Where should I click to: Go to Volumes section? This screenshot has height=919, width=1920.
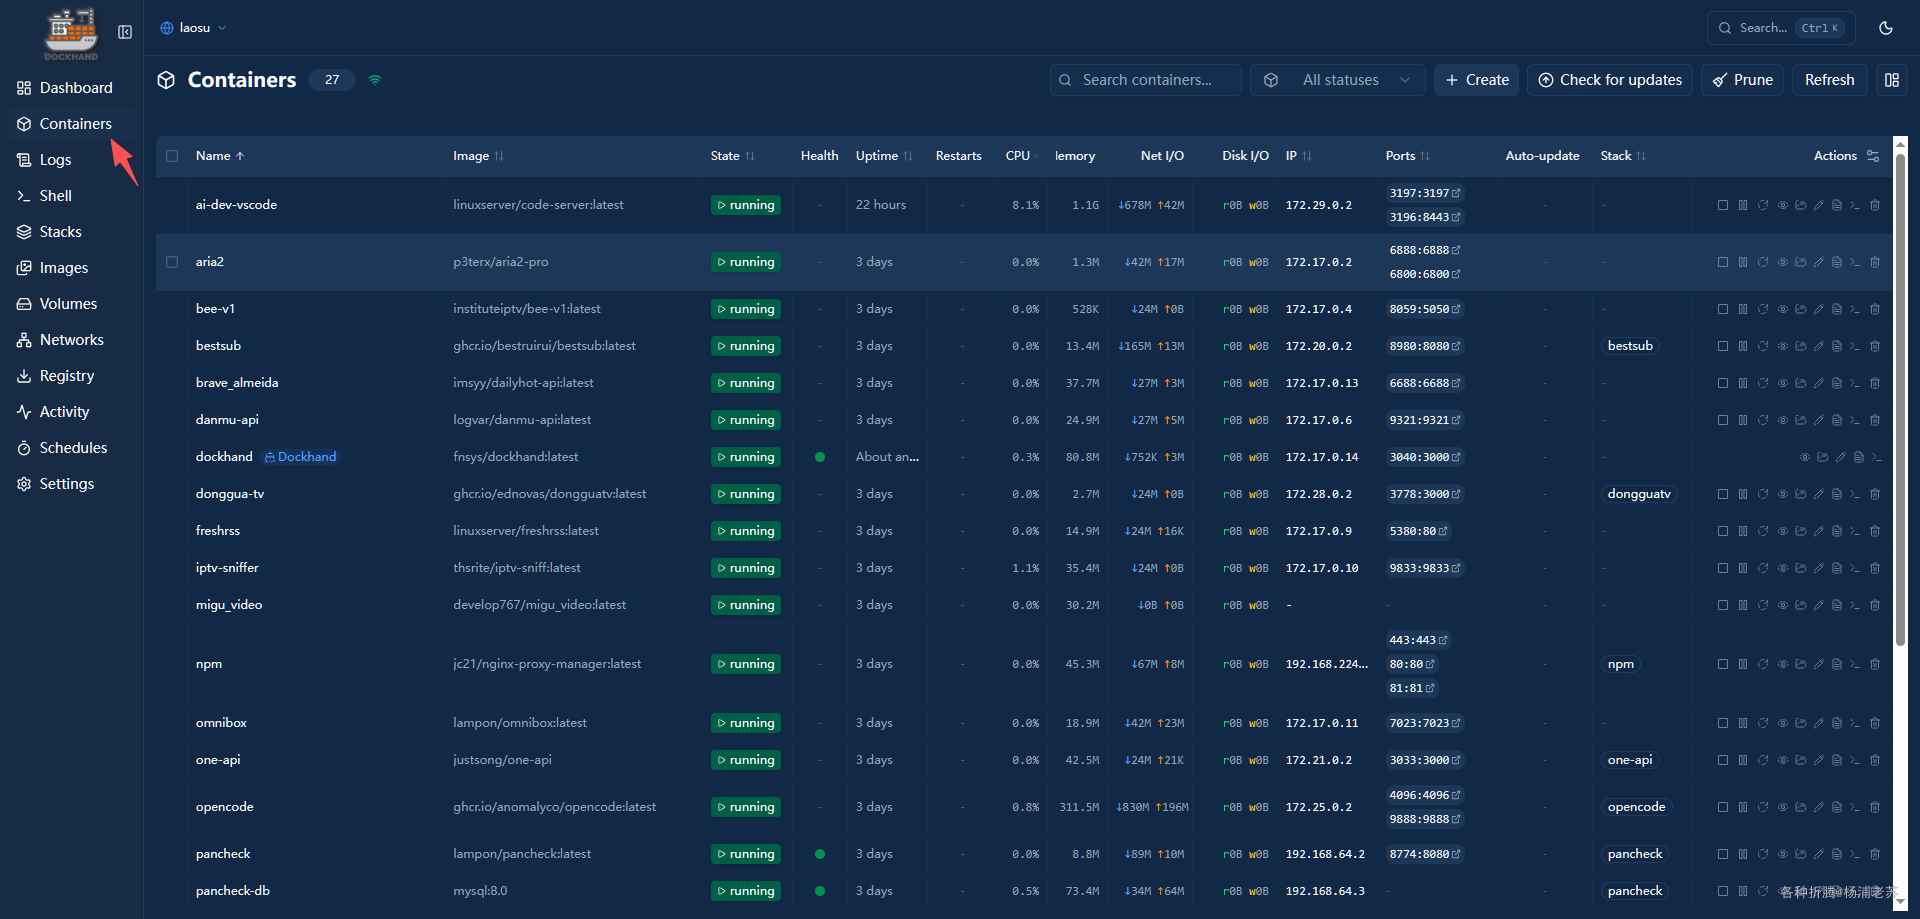[72, 304]
